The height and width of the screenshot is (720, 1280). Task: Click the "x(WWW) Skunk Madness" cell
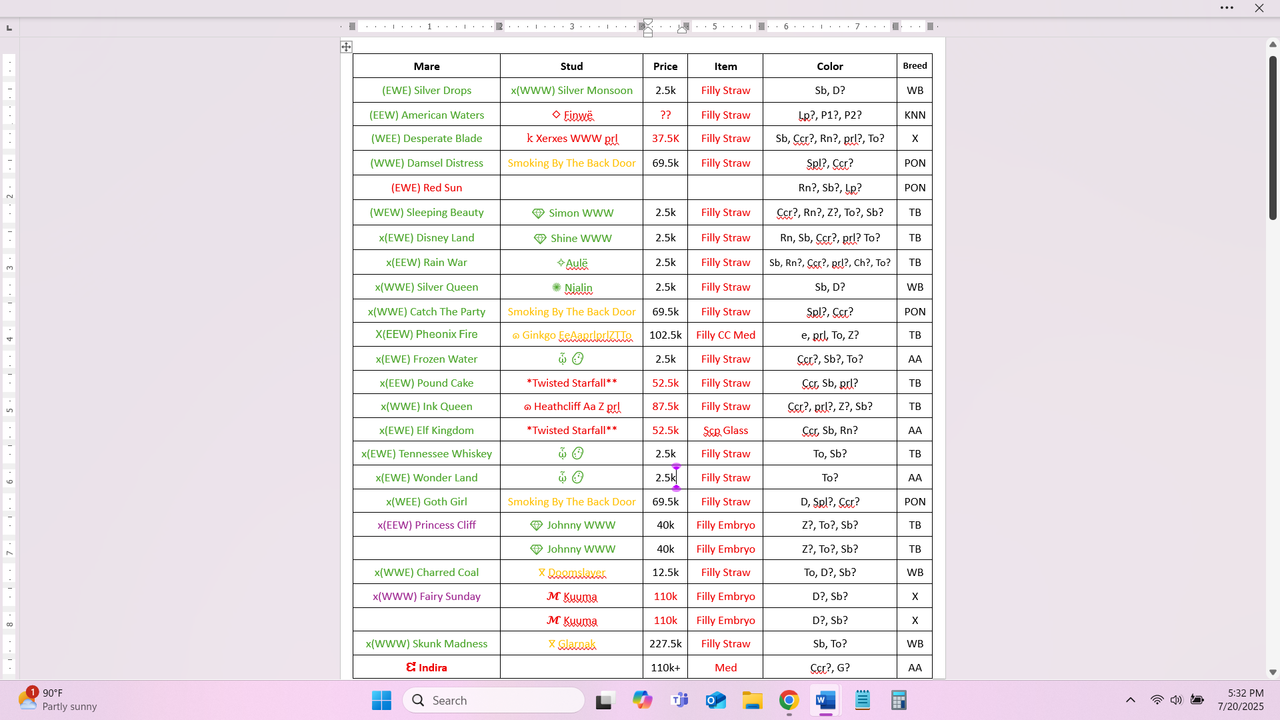pyautogui.click(x=427, y=644)
